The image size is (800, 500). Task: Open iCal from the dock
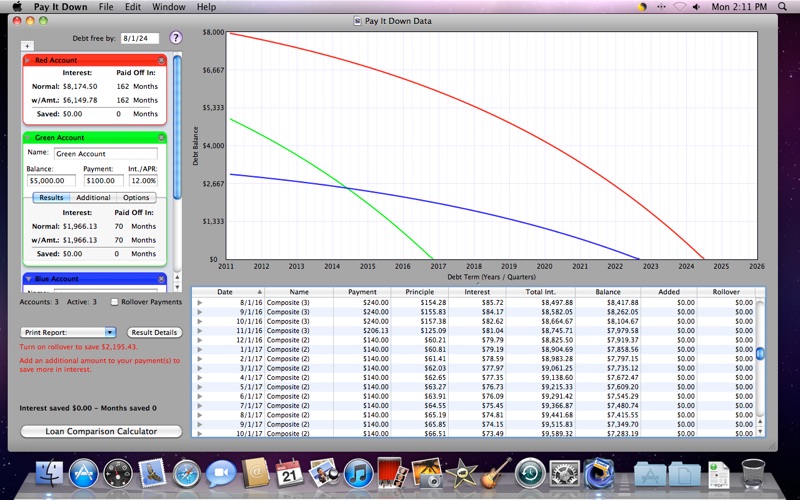click(x=289, y=473)
